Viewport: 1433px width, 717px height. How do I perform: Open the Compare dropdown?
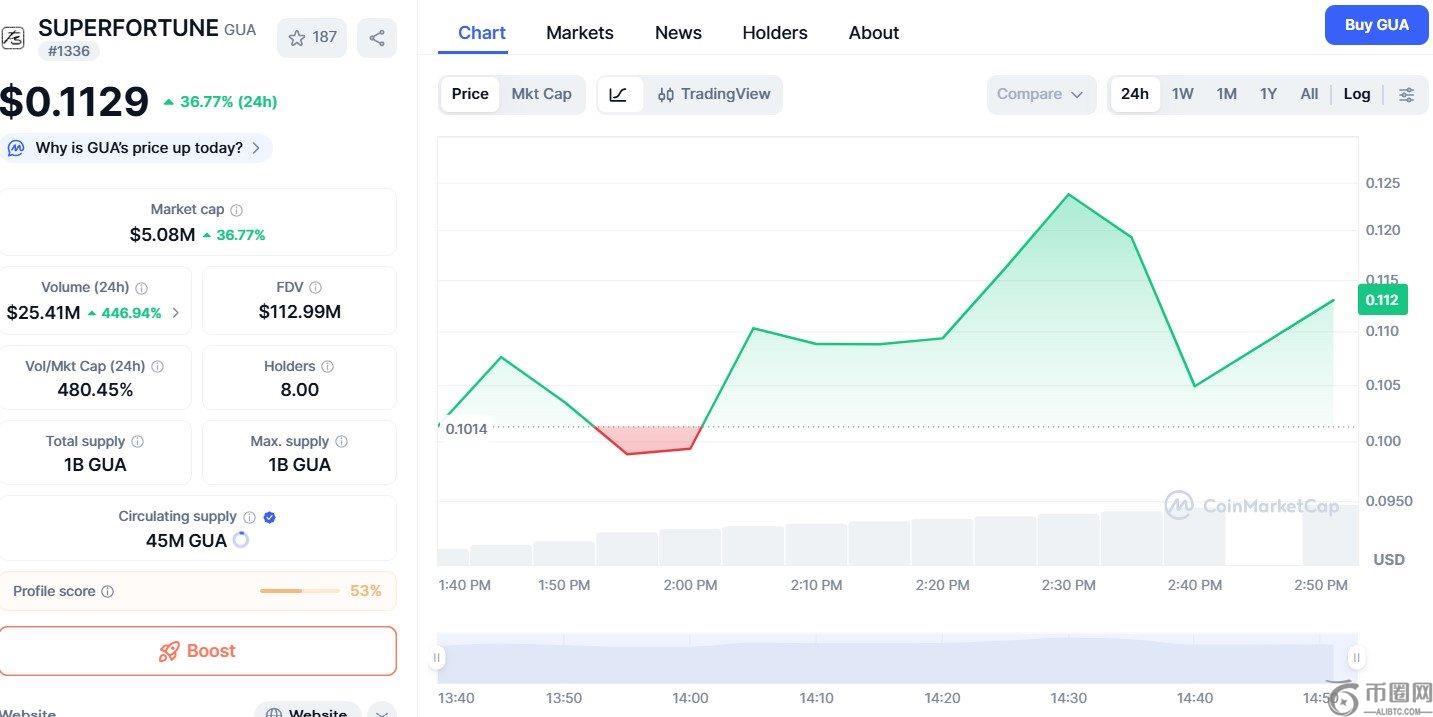pos(1040,95)
